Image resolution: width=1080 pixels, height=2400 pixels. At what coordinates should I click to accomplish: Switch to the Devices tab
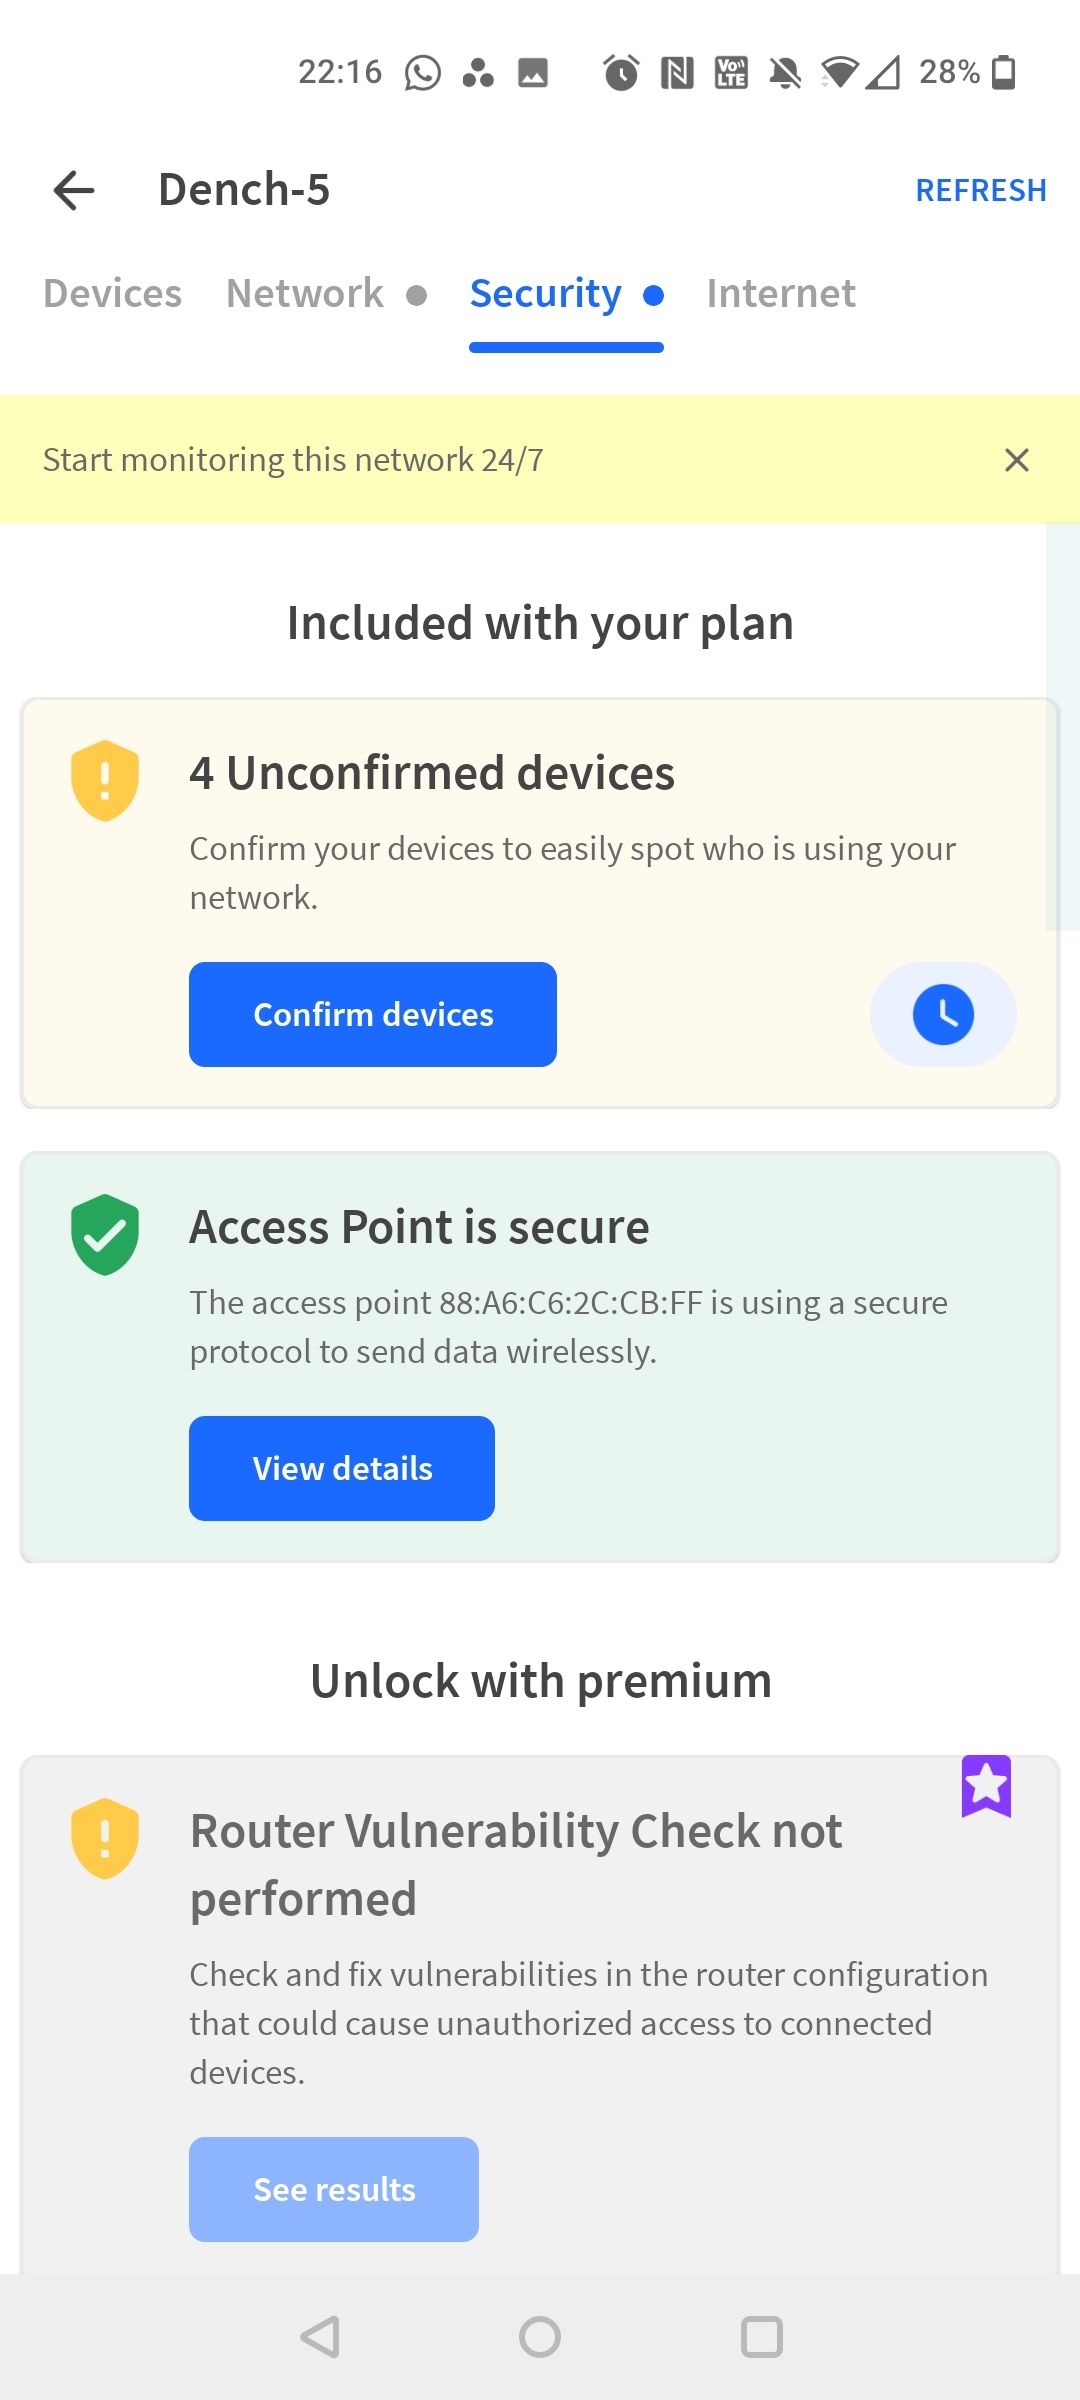point(112,294)
